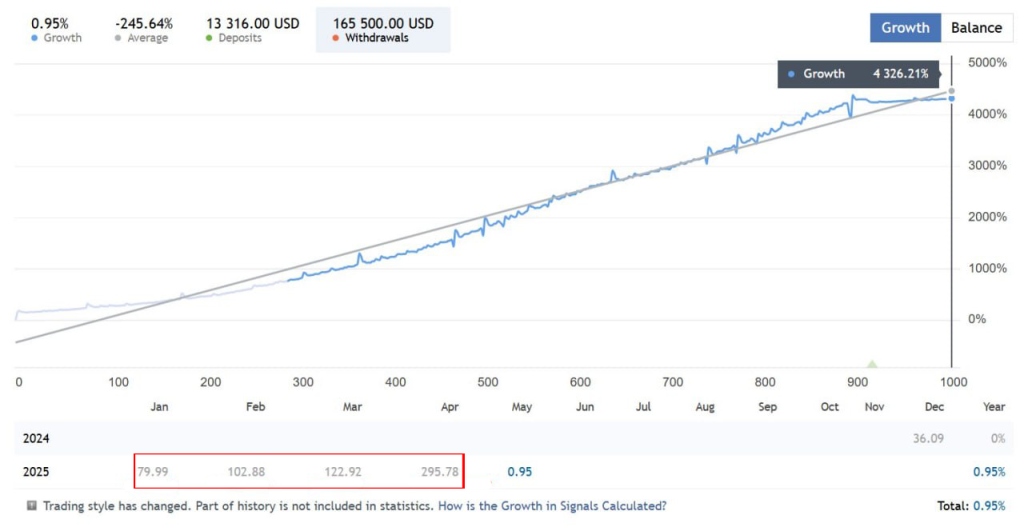The width and height of the screenshot is (1024, 531).
Task: Click the gray Average line endpoint dot
Action: 951,91
